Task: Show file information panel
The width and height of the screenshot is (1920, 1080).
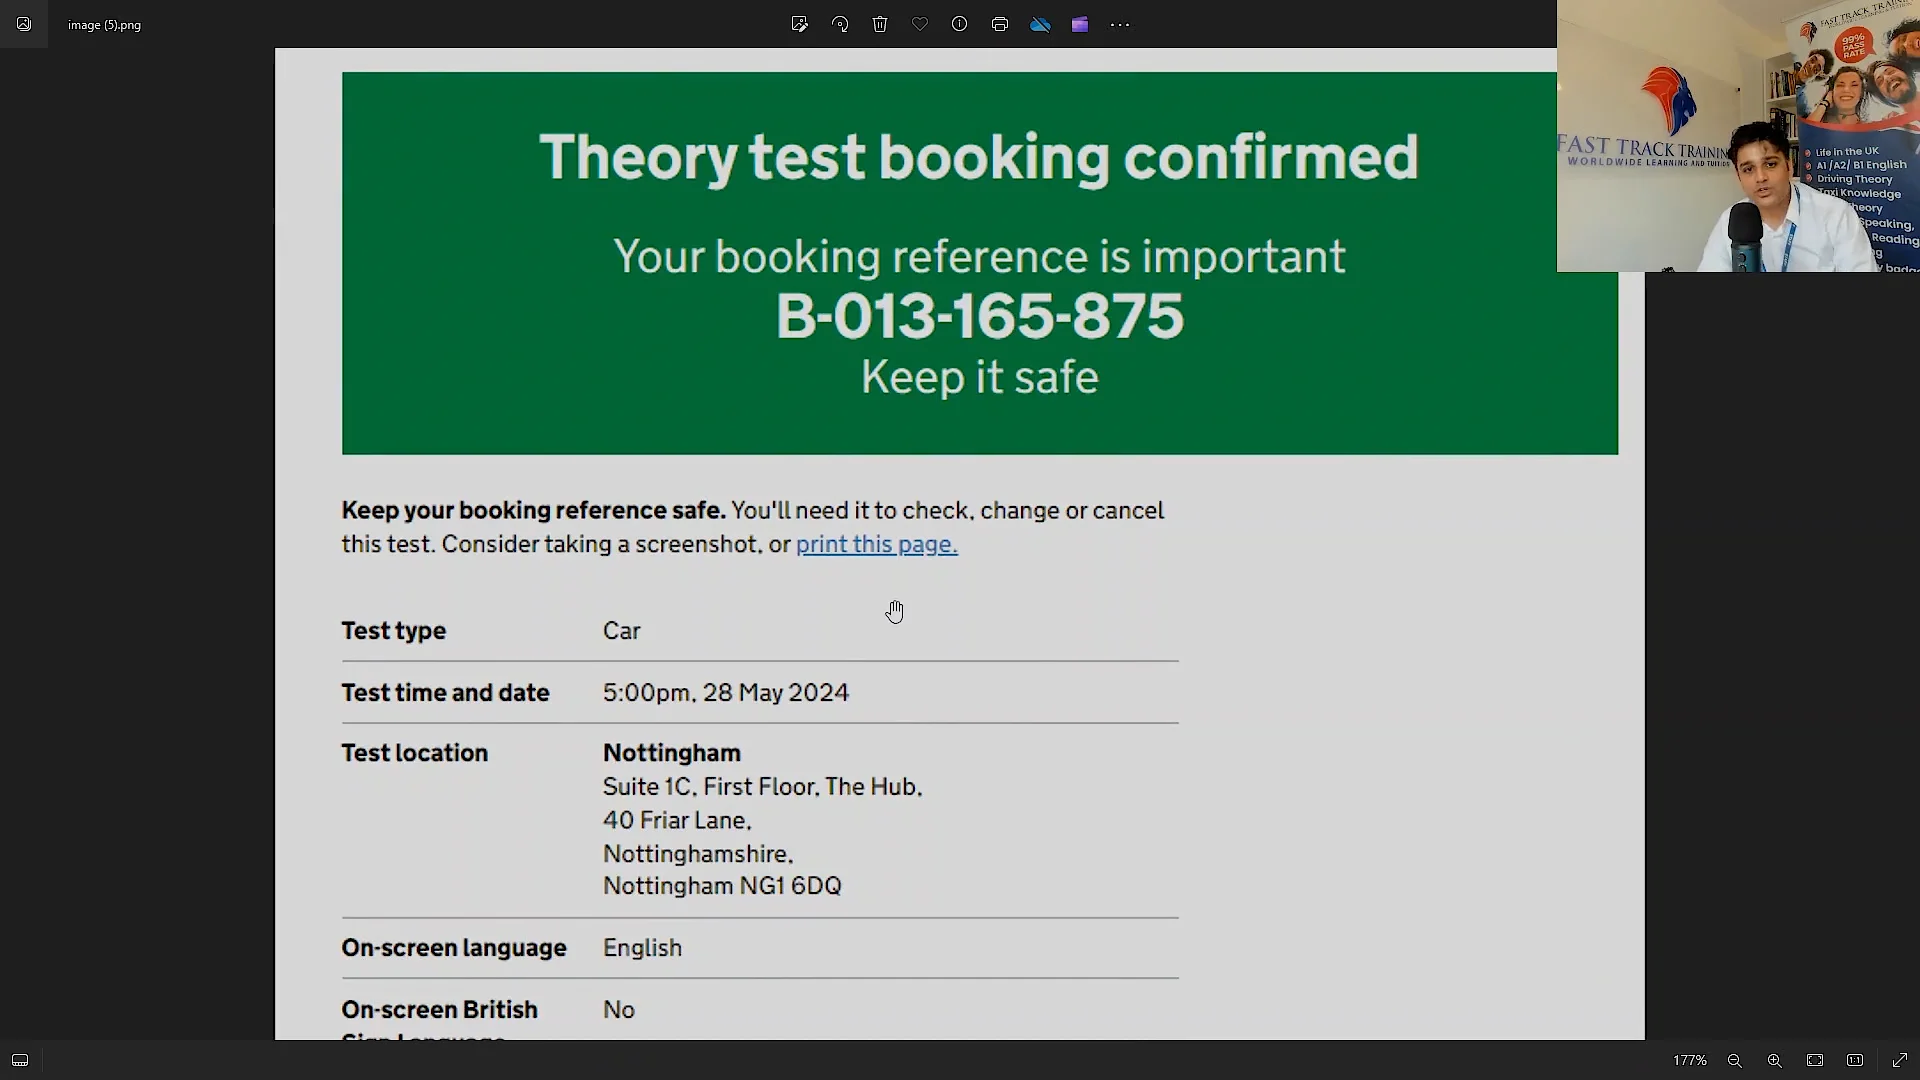Action: 960,24
